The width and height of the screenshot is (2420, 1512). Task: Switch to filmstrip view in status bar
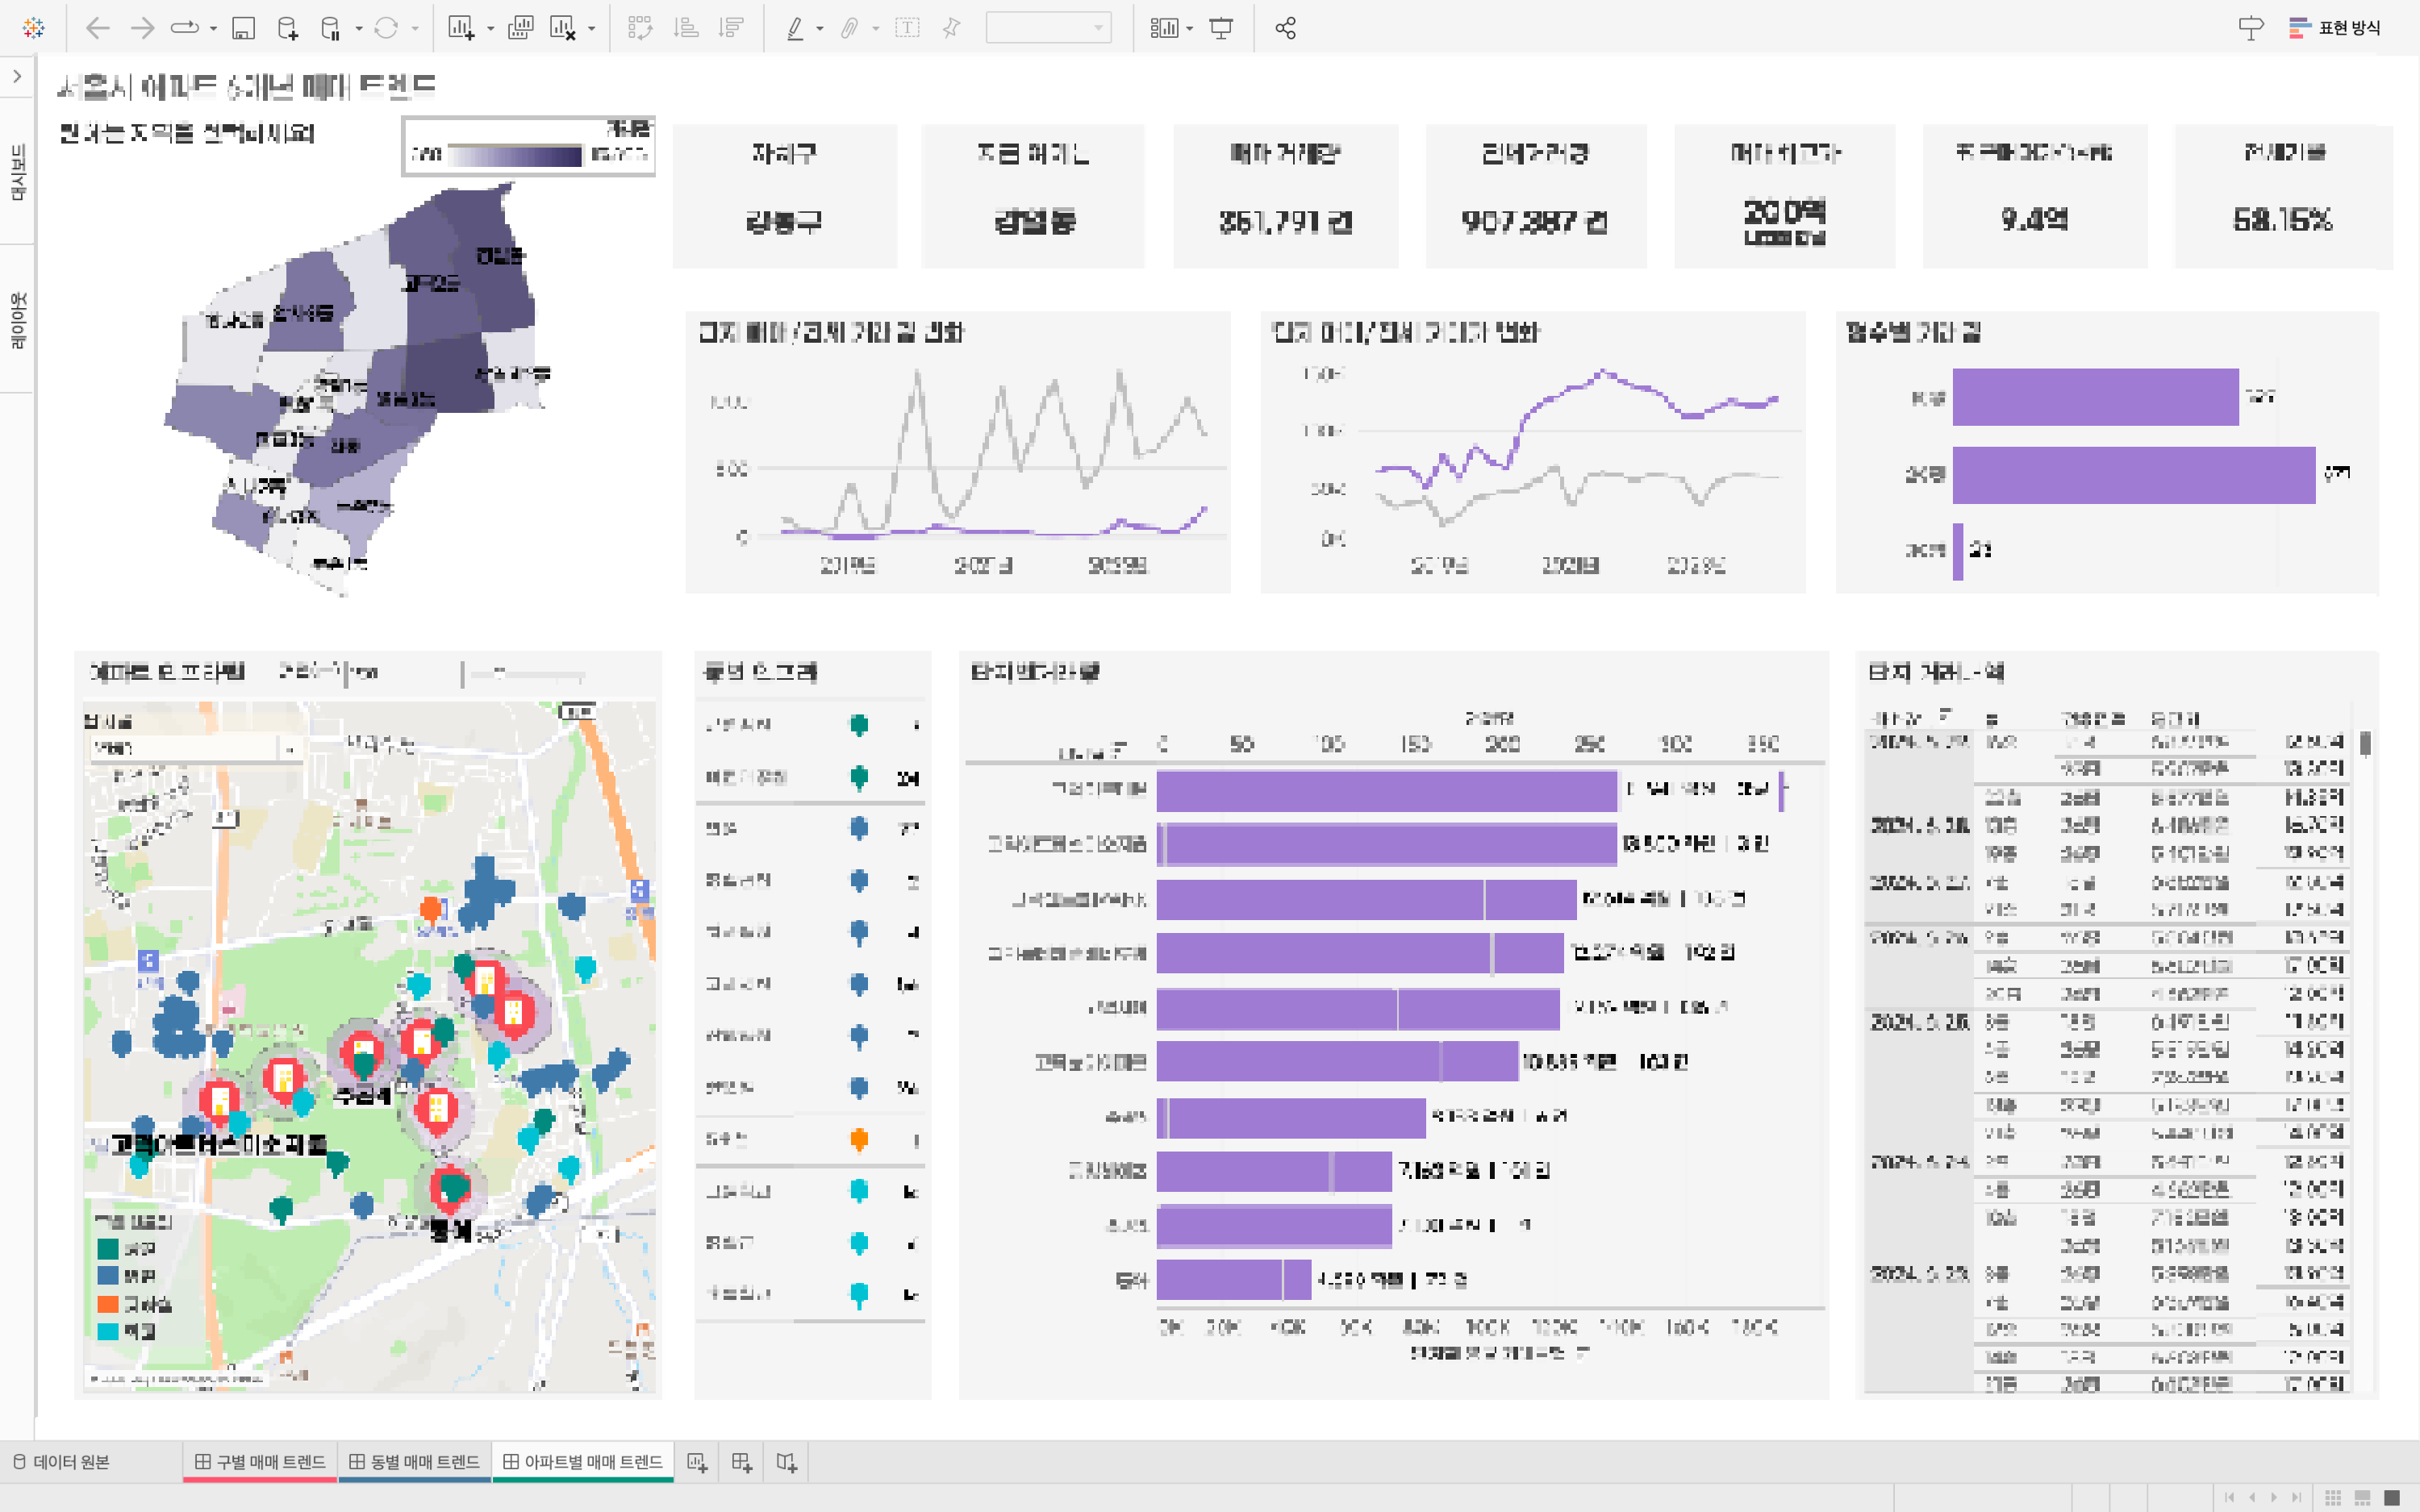click(2363, 1497)
